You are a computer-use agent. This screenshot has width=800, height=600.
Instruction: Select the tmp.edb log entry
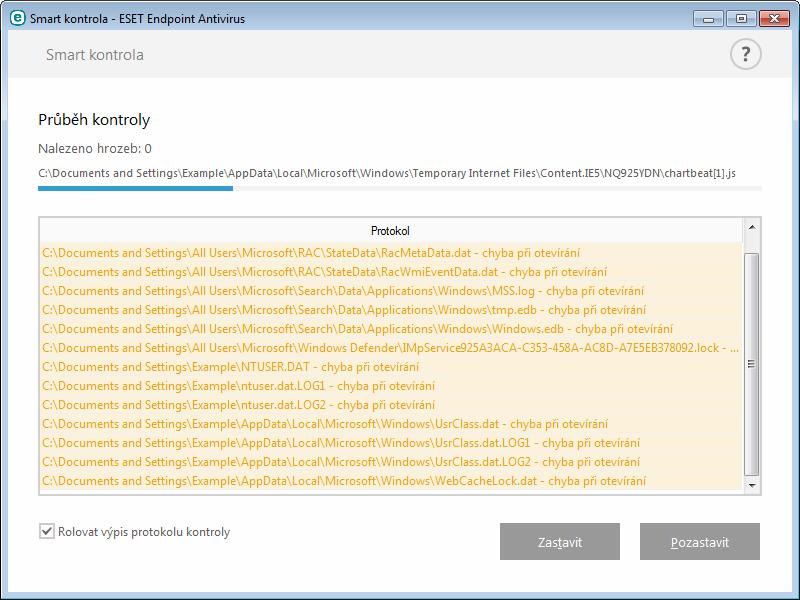(391, 310)
